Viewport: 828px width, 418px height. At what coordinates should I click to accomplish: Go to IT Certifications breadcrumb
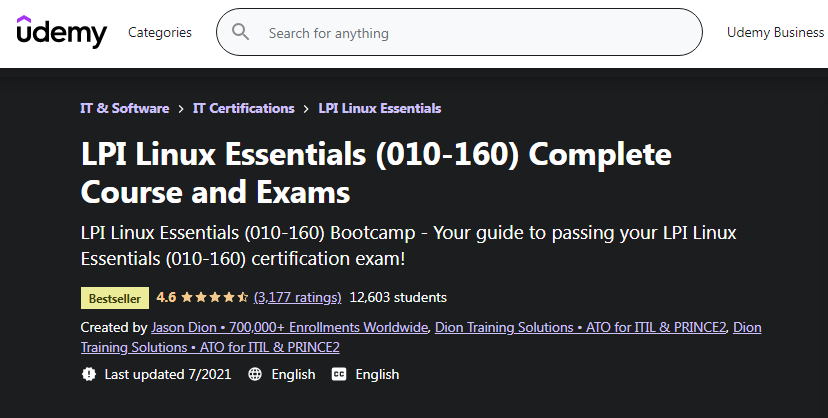tap(243, 108)
